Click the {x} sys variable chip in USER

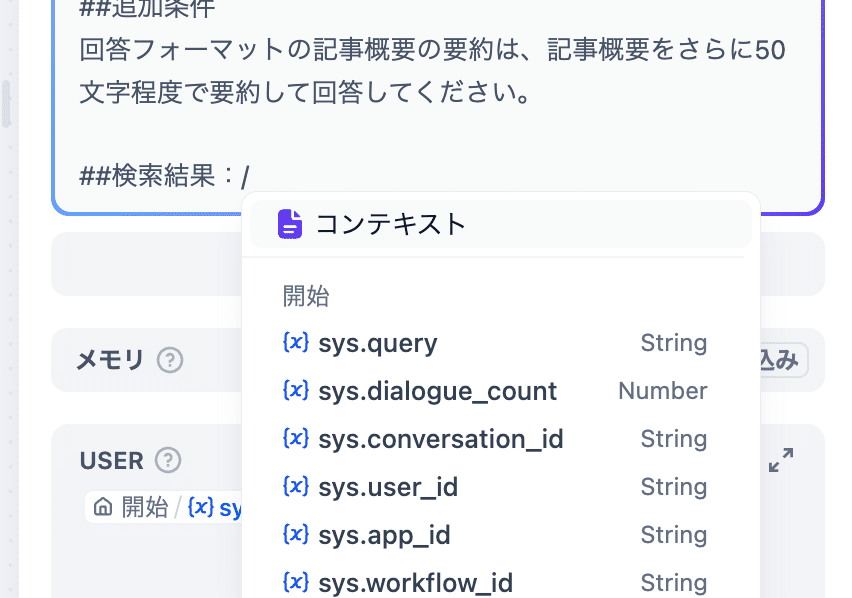216,507
